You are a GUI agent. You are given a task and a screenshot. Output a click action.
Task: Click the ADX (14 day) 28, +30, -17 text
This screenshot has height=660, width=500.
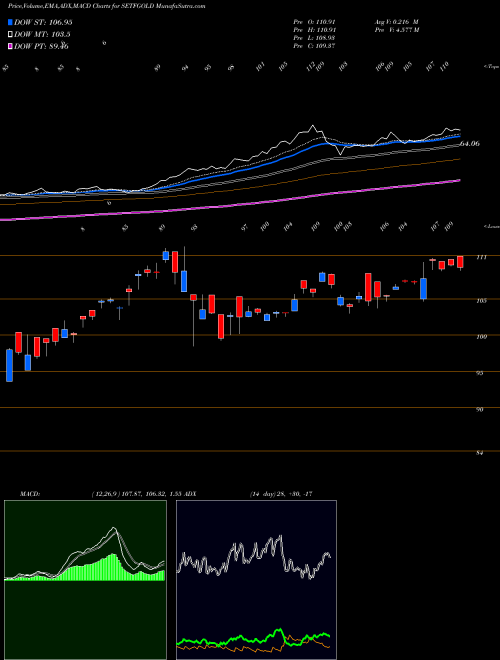click(280, 493)
